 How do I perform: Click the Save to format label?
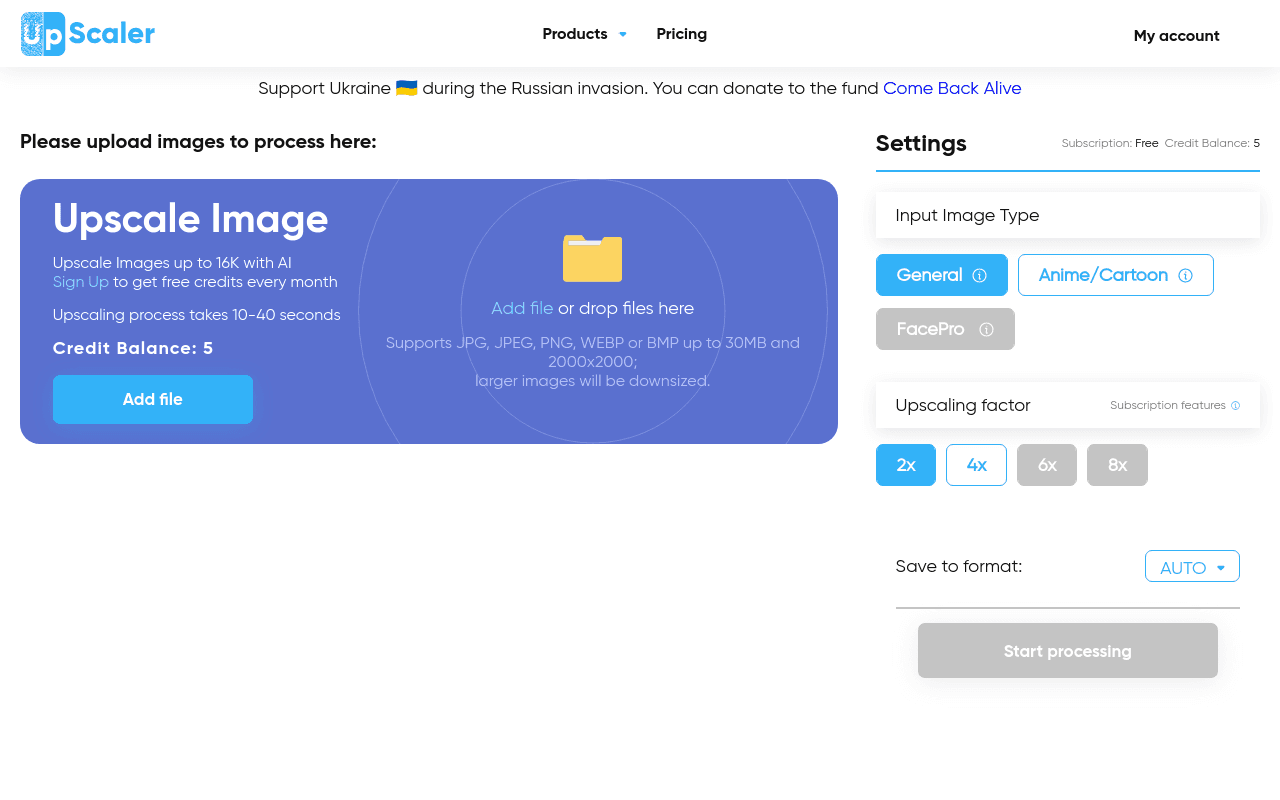pos(959,566)
